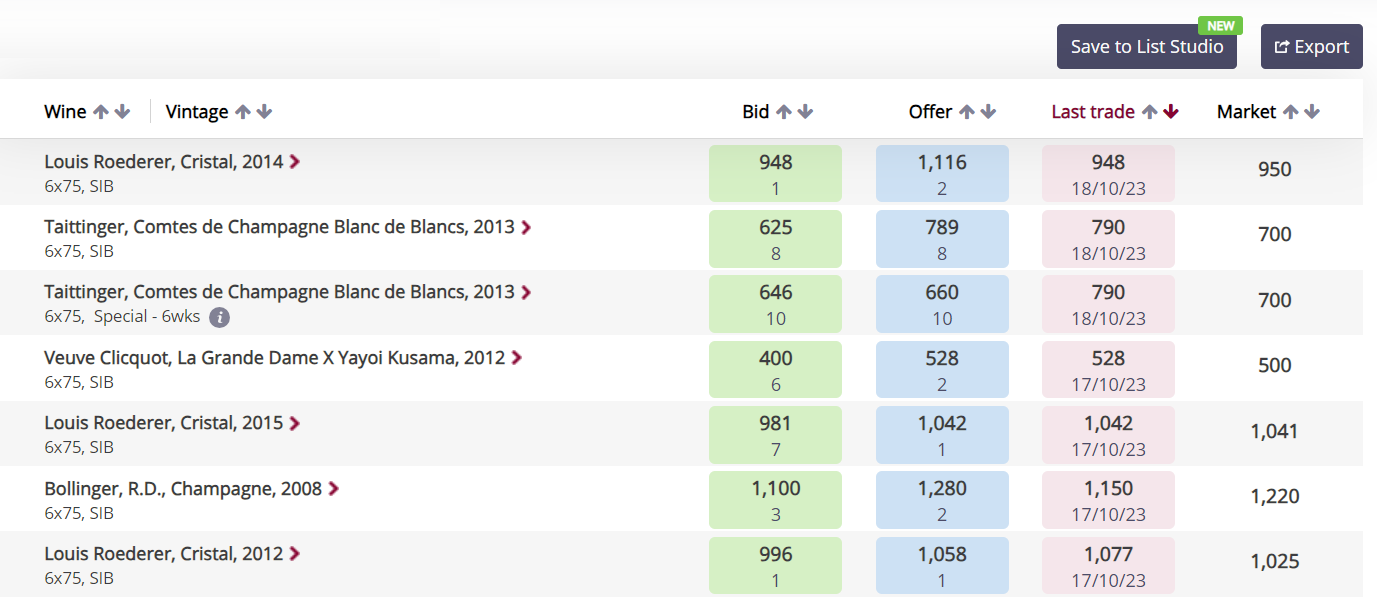Sort Market column ascending arrow
Image resolution: width=1377 pixels, height=601 pixels.
click(1291, 112)
